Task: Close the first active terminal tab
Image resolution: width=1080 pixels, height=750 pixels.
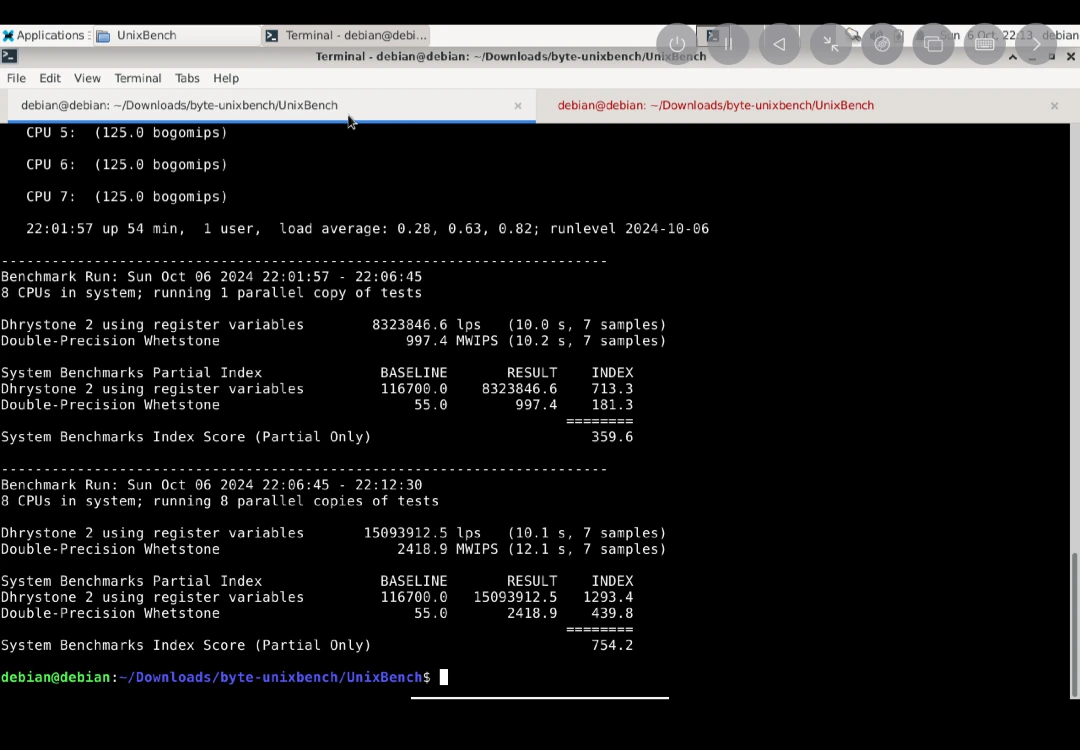Action: pyautogui.click(x=518, y=106)
